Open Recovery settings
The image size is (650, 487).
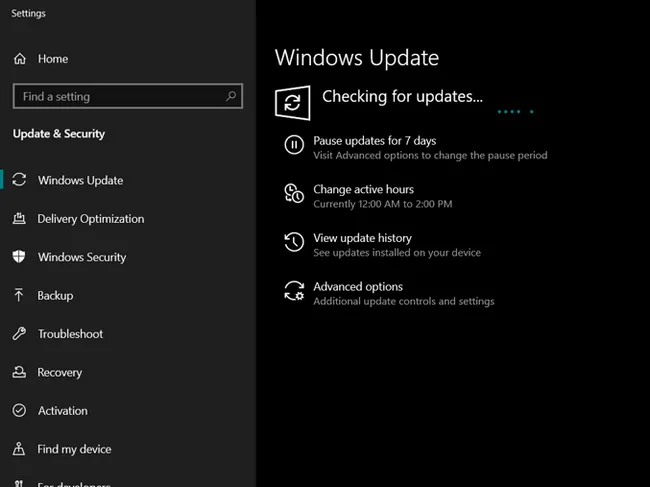pos(60,372)
